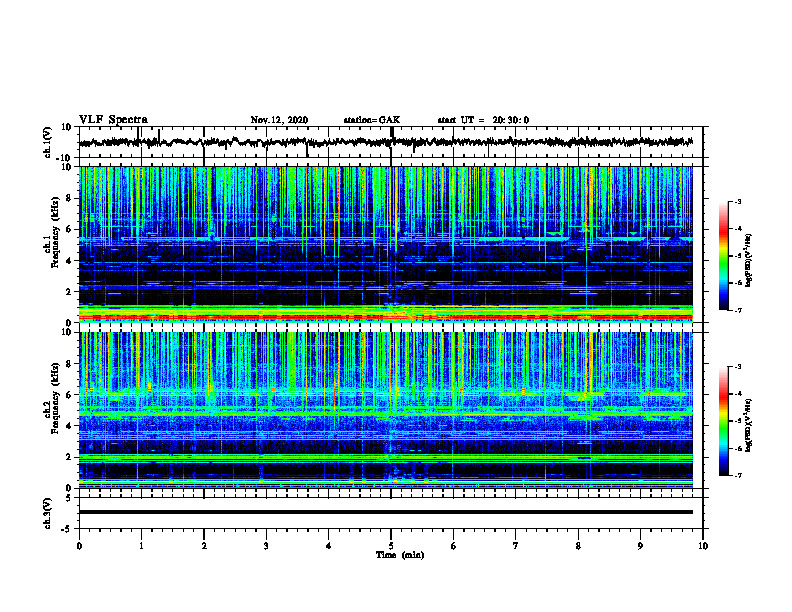Click time axis tick label '9'
Viewport: 792px width, 612px height.
point(640,546)
